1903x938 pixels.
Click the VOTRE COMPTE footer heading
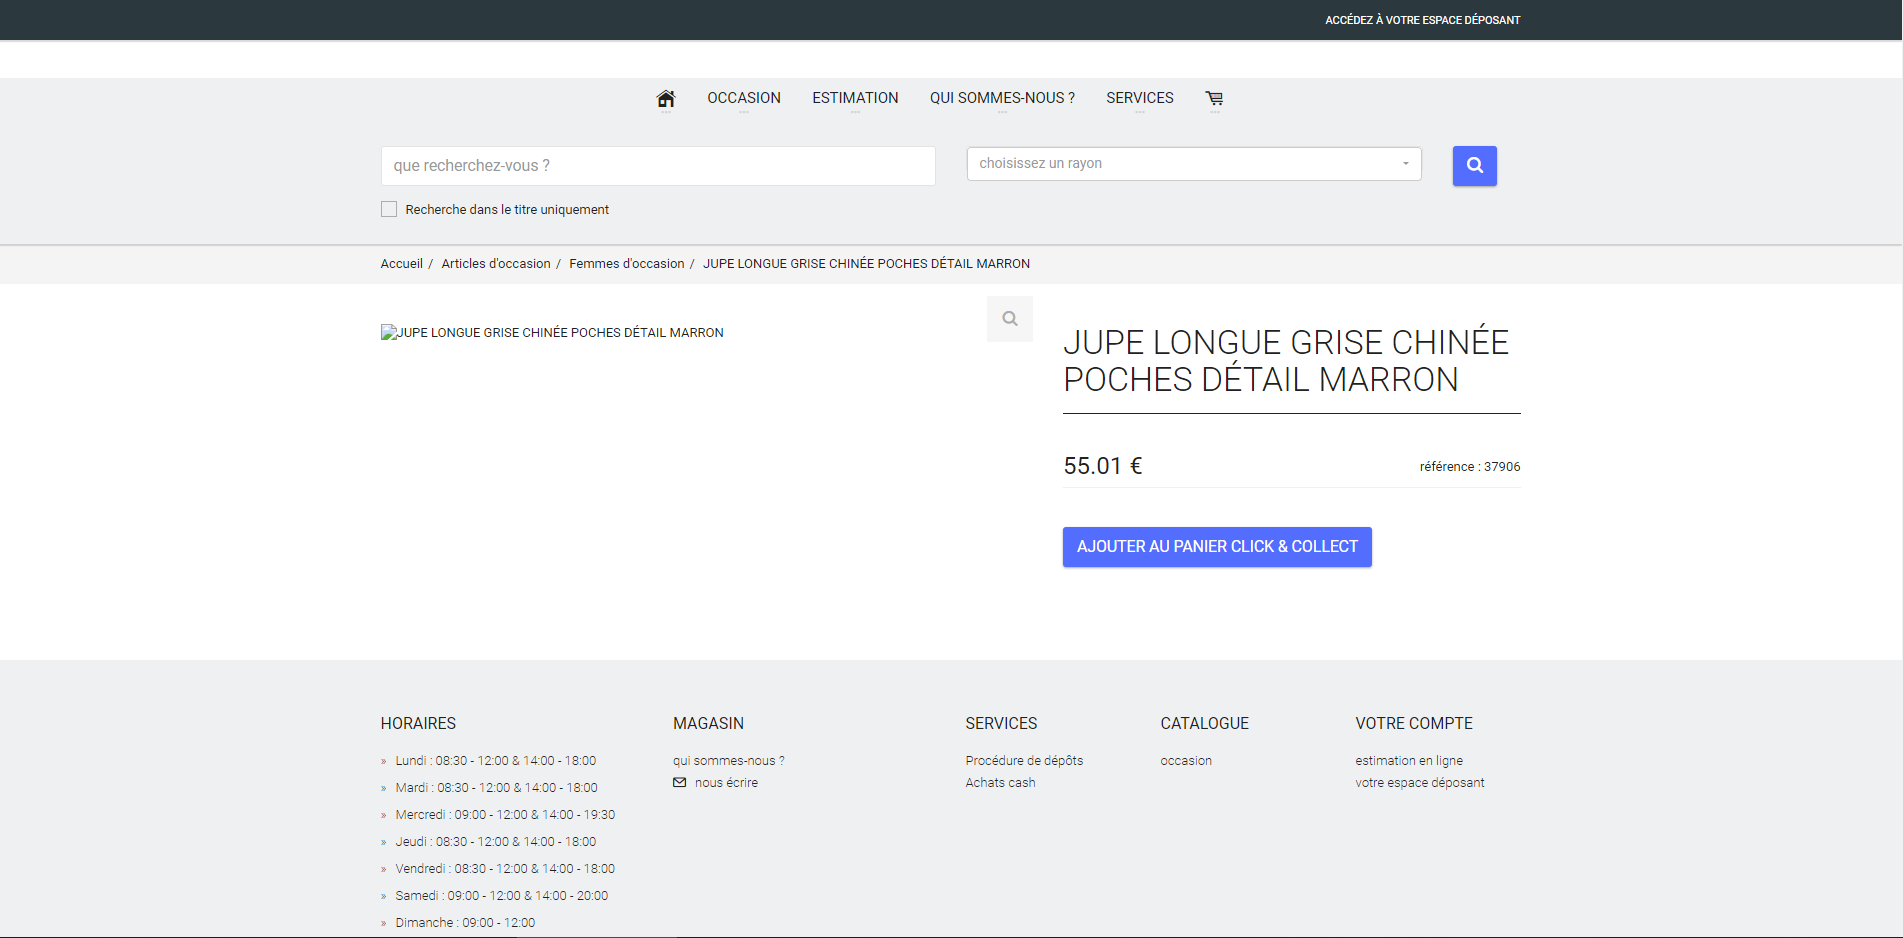[1414, 723]
